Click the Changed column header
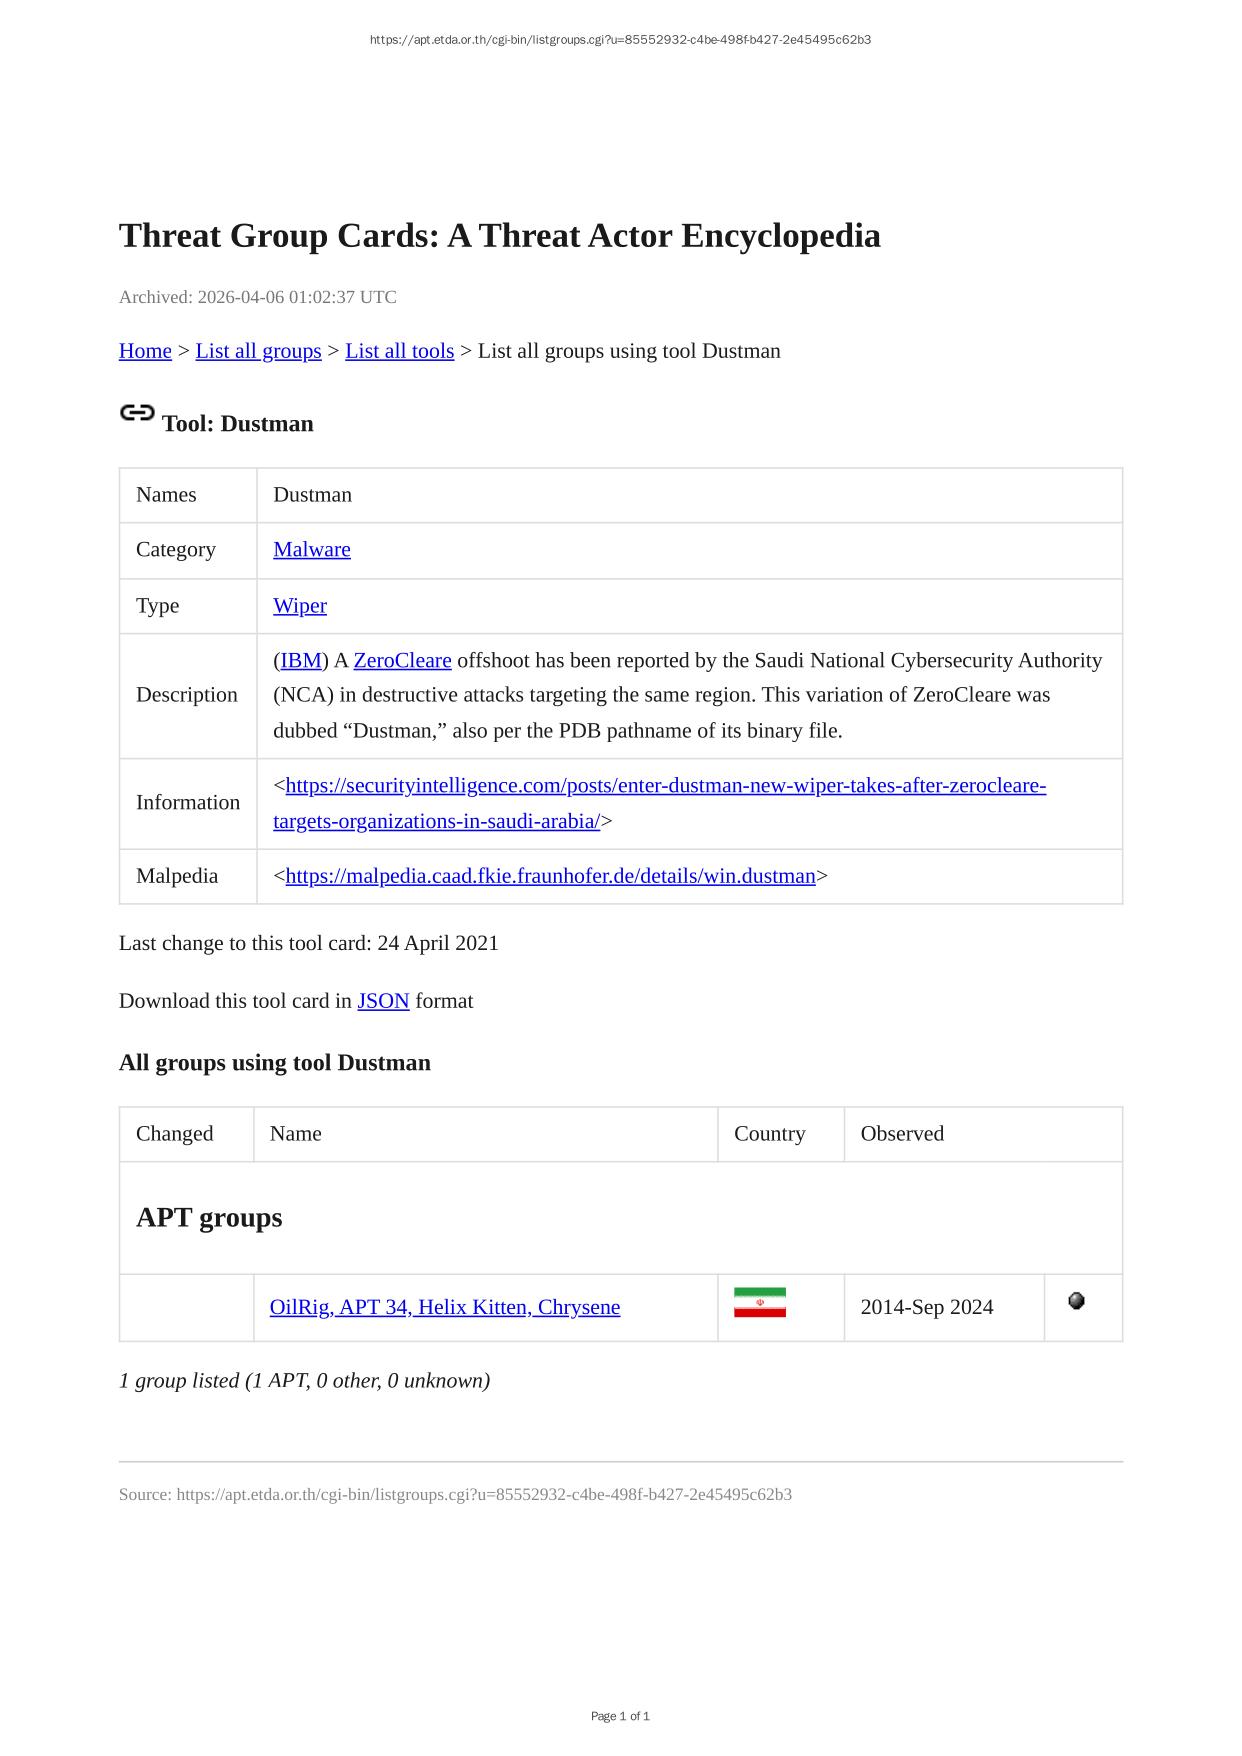1242x1756 pixels. (174, 1133)
